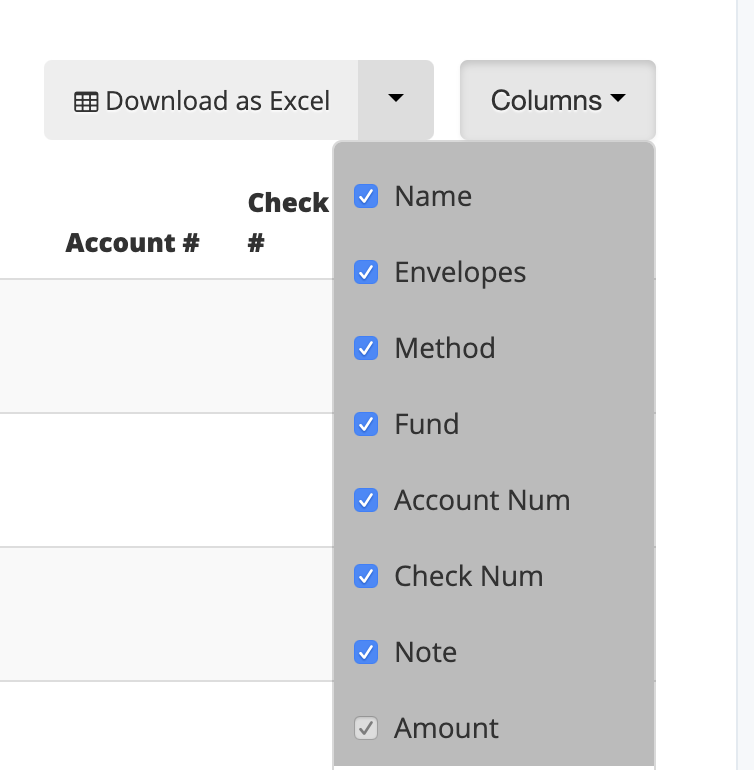Hide the Account Num column checkbox

(366, 500)
